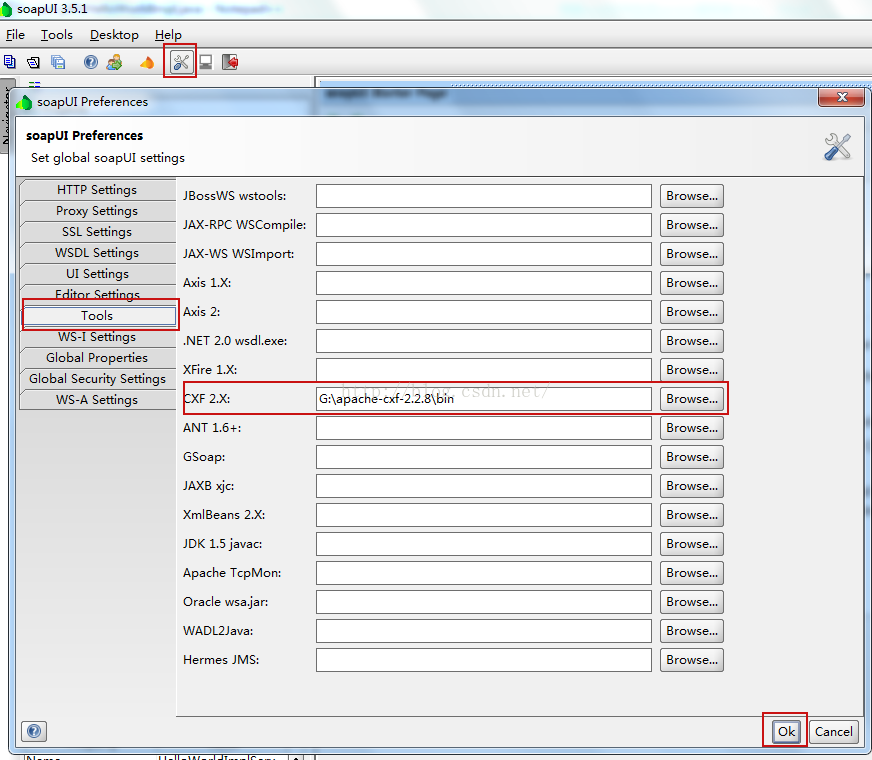The image size is (872, 760).
Task: Switch to WS-I Settings tab
Action: point(97,337)
